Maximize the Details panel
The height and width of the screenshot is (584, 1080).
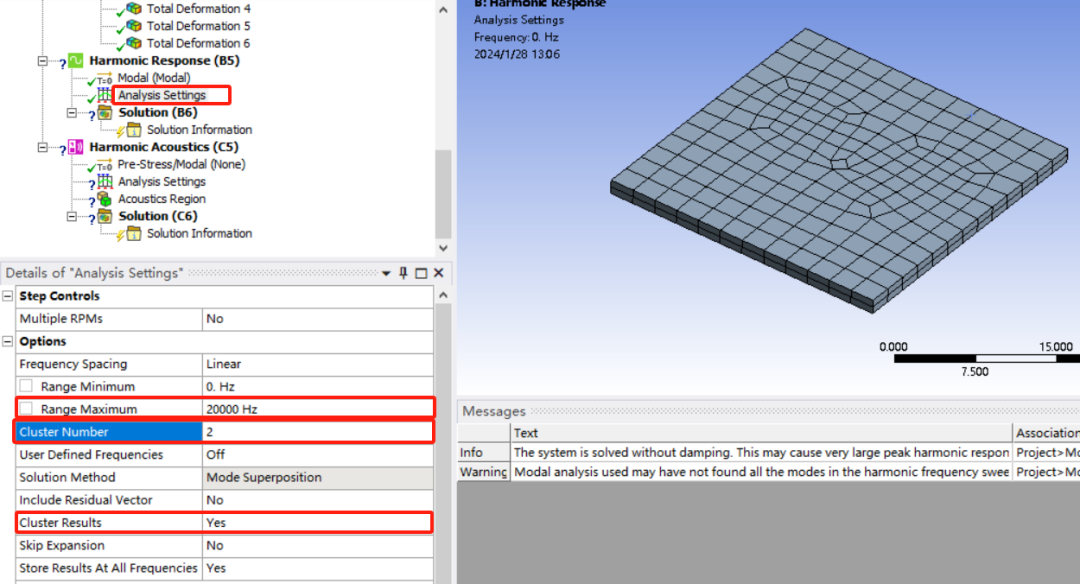pos(421,273)
